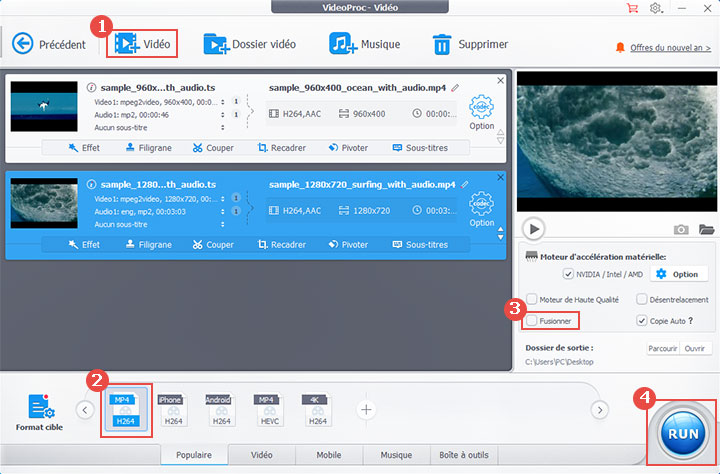Select the ocean video thumbnail
This screenshot has width=720, height=474.
click(x=44, y=107)
